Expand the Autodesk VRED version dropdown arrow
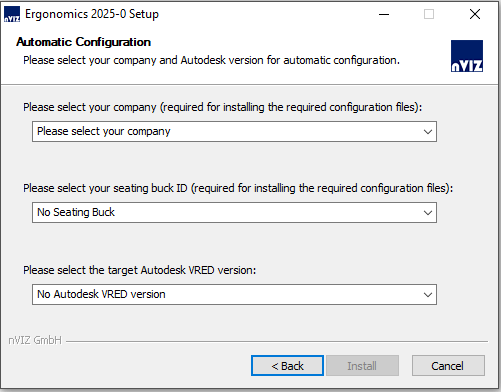The width and height of the screenshot is (501, 392). pyautogui.click(x=428, y=295)
